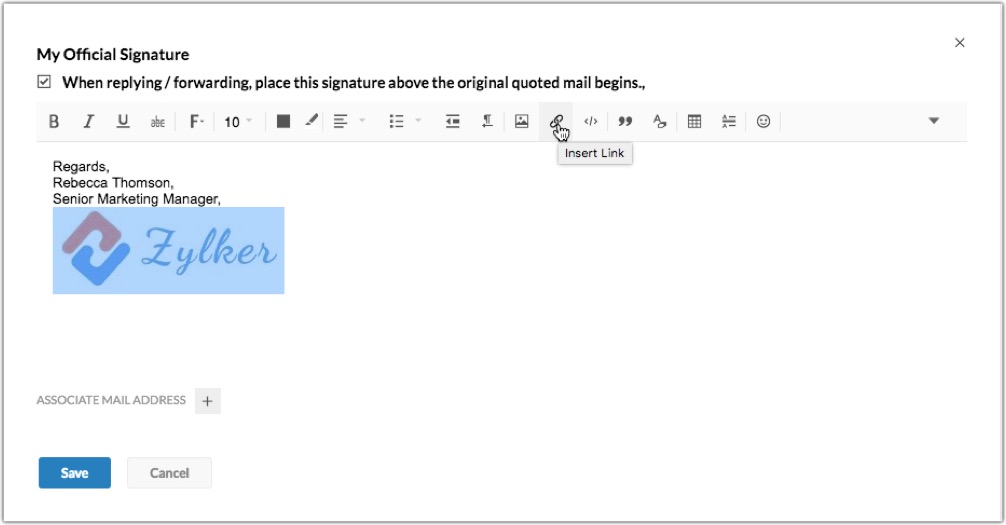This screenshot has height=525, width=1006.
Task: Insert an image
Action: (x=522, y=121)
